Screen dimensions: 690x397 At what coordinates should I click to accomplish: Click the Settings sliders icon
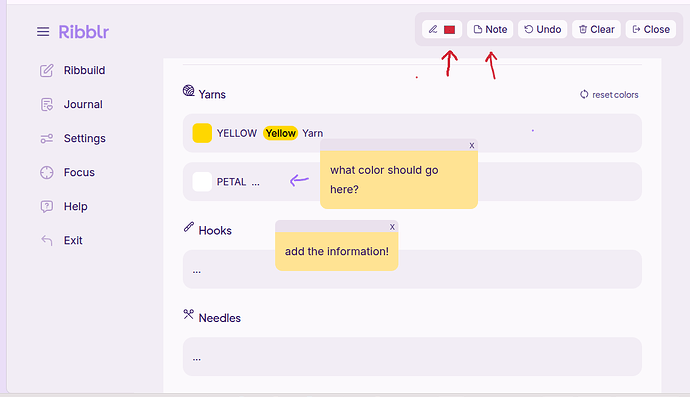(47, 139)
